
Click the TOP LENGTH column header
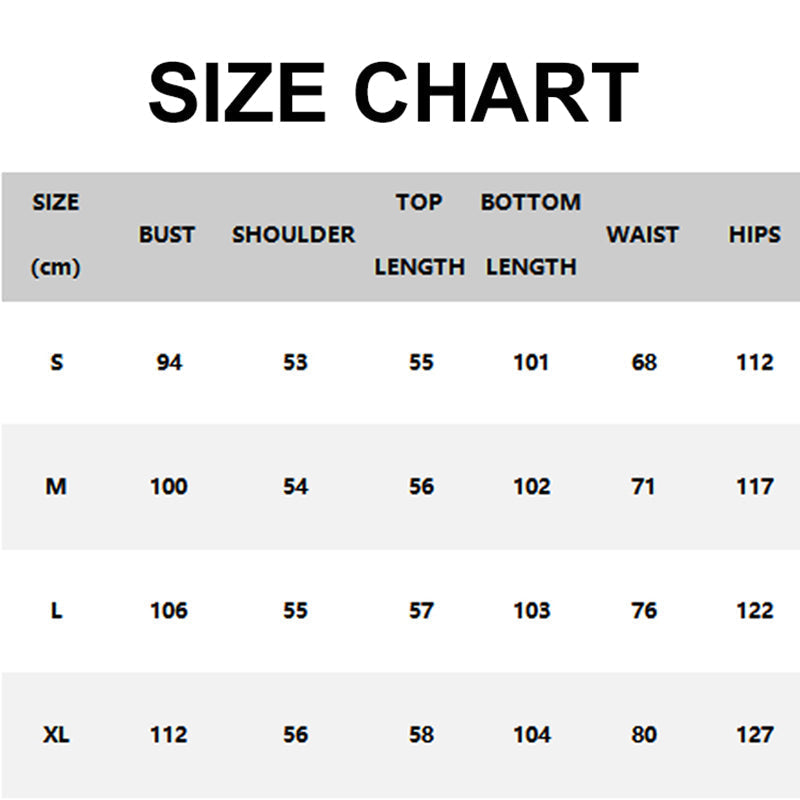click(x=419, y=235)
